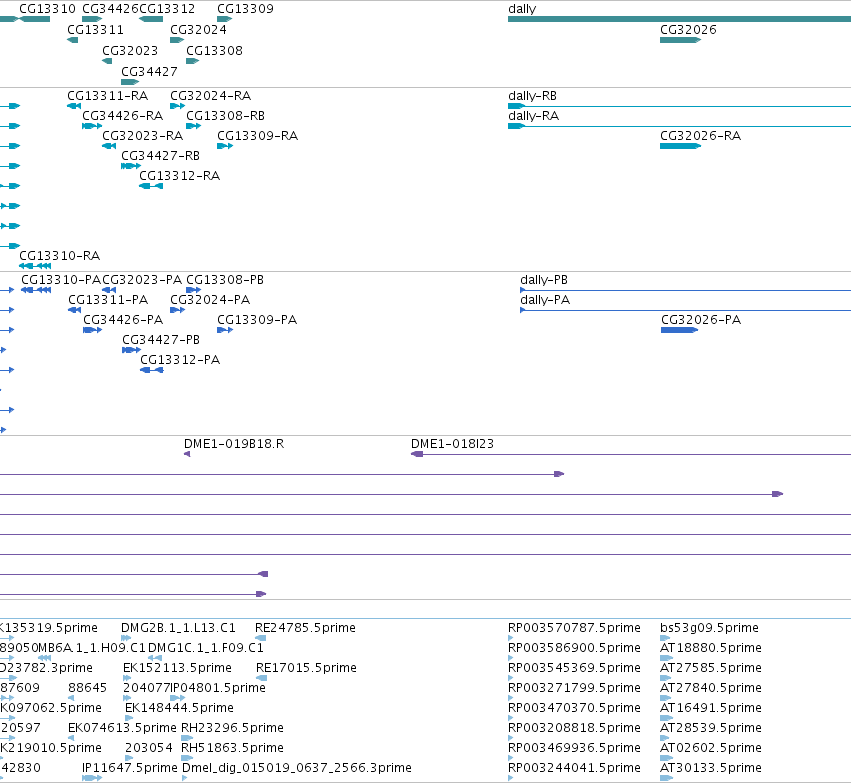This screenshot has width=851, height=783.
Task: Click the DME1-018I23 clone label
Action: tap(453, 444)
